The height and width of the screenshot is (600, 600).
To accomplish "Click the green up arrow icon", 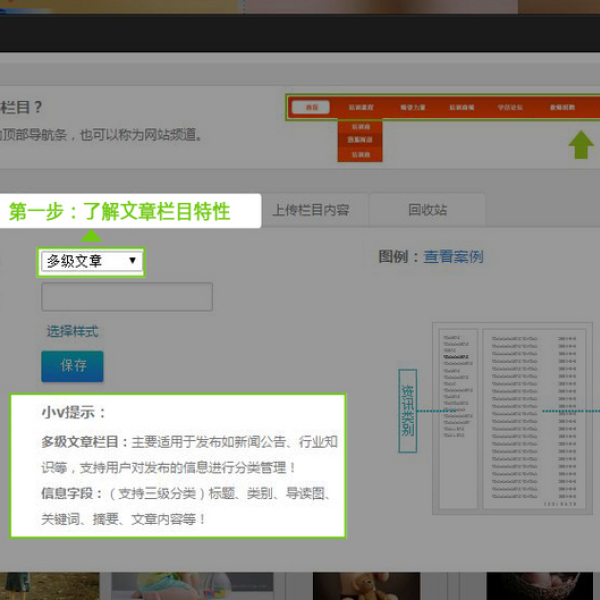I will click(x=581, y=145).
